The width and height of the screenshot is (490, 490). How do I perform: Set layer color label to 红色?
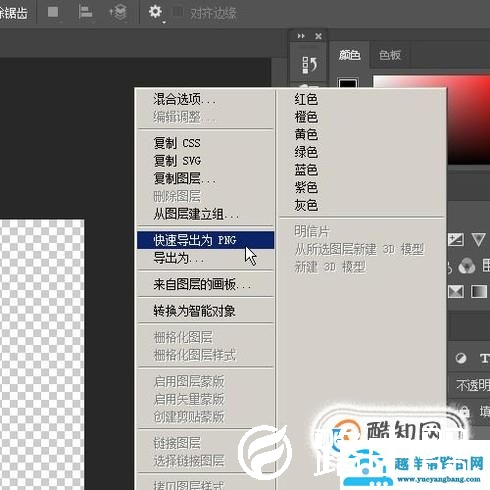coord(362,99)
